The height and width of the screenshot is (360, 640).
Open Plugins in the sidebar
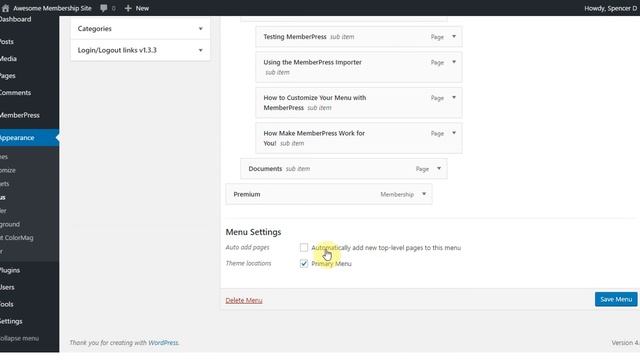click(x=10, y=270)
